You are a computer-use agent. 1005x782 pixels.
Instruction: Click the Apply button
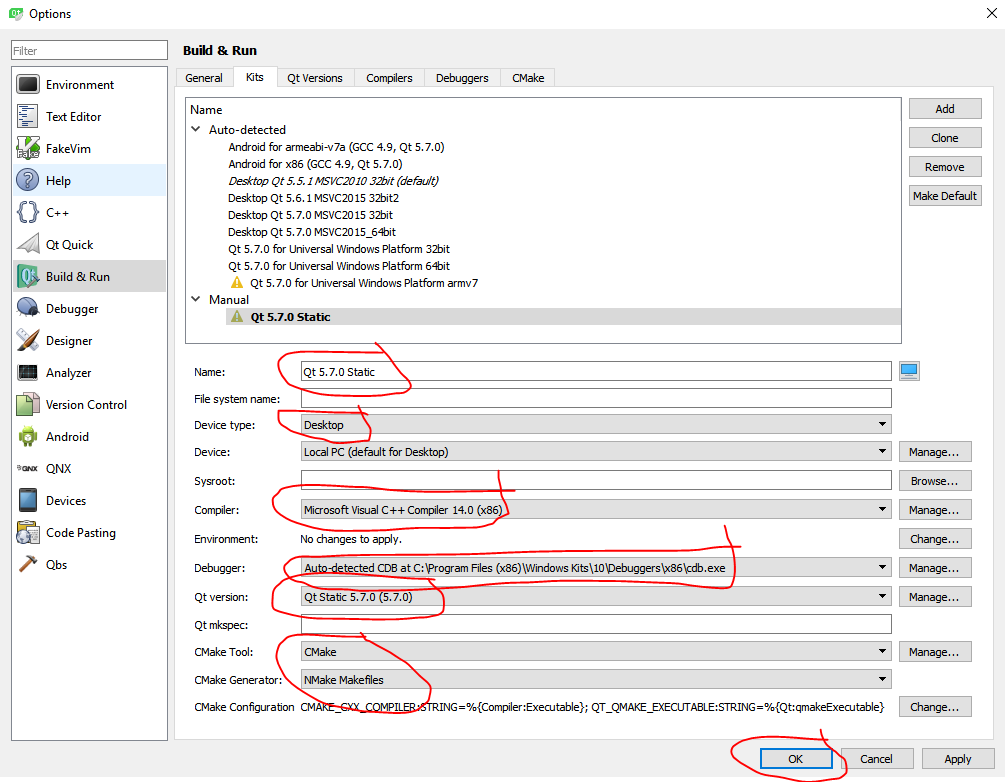coord(958,759)
